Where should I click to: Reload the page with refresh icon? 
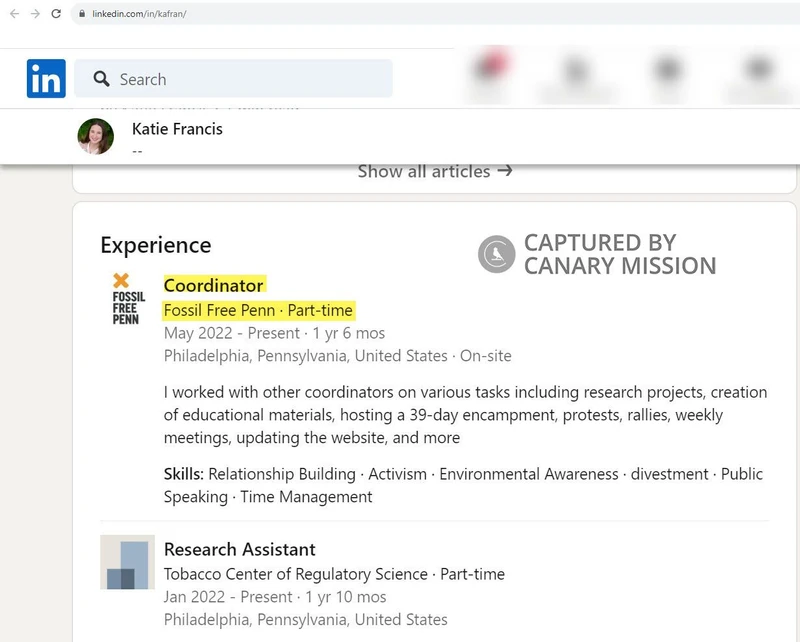pyautogui.click(x=56, y=14)
